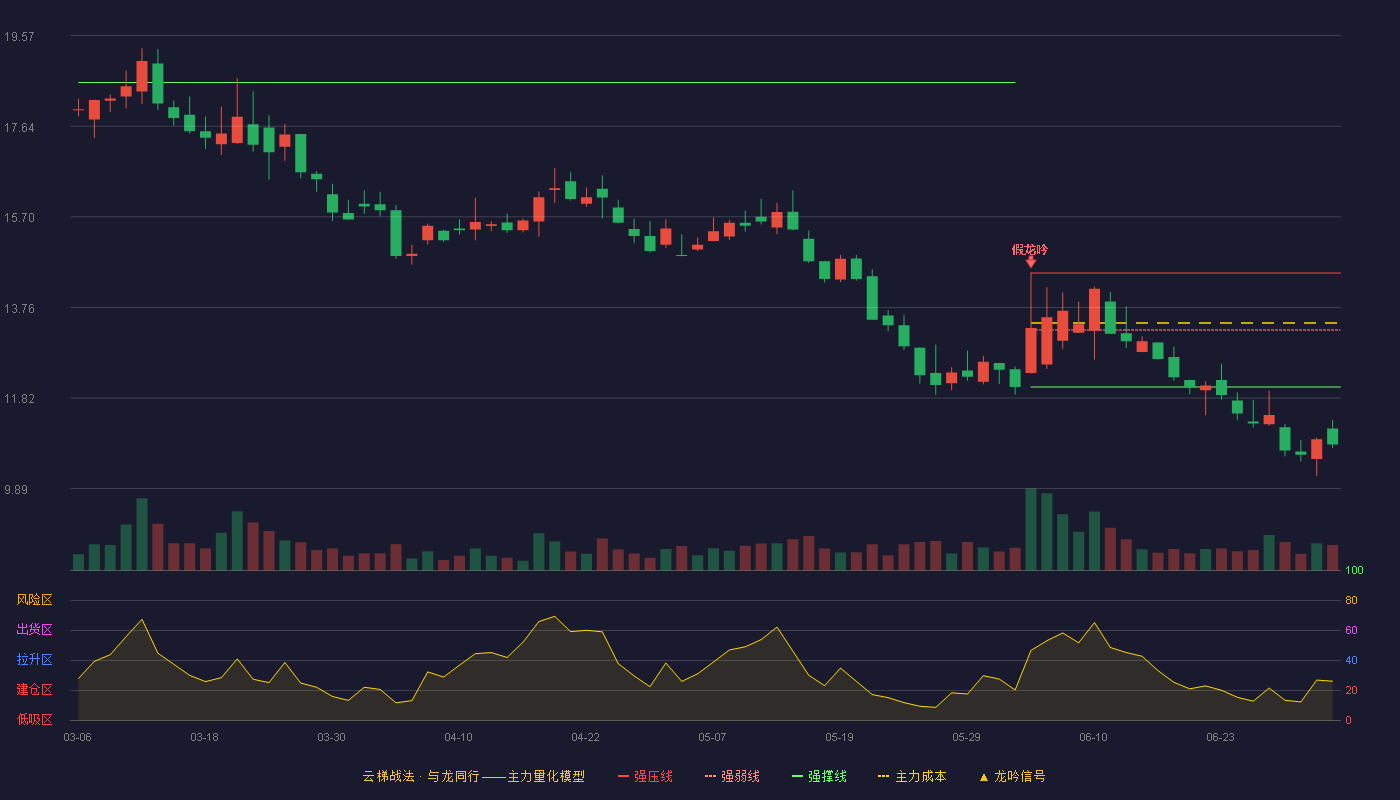Click the 40 indicator scale value

pyautogui.click(x=1351, y=660)
